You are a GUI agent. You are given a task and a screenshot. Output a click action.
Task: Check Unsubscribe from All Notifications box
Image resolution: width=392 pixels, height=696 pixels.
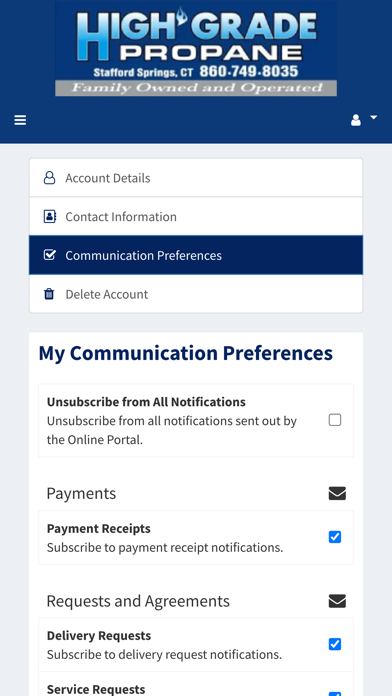point(335,420)
